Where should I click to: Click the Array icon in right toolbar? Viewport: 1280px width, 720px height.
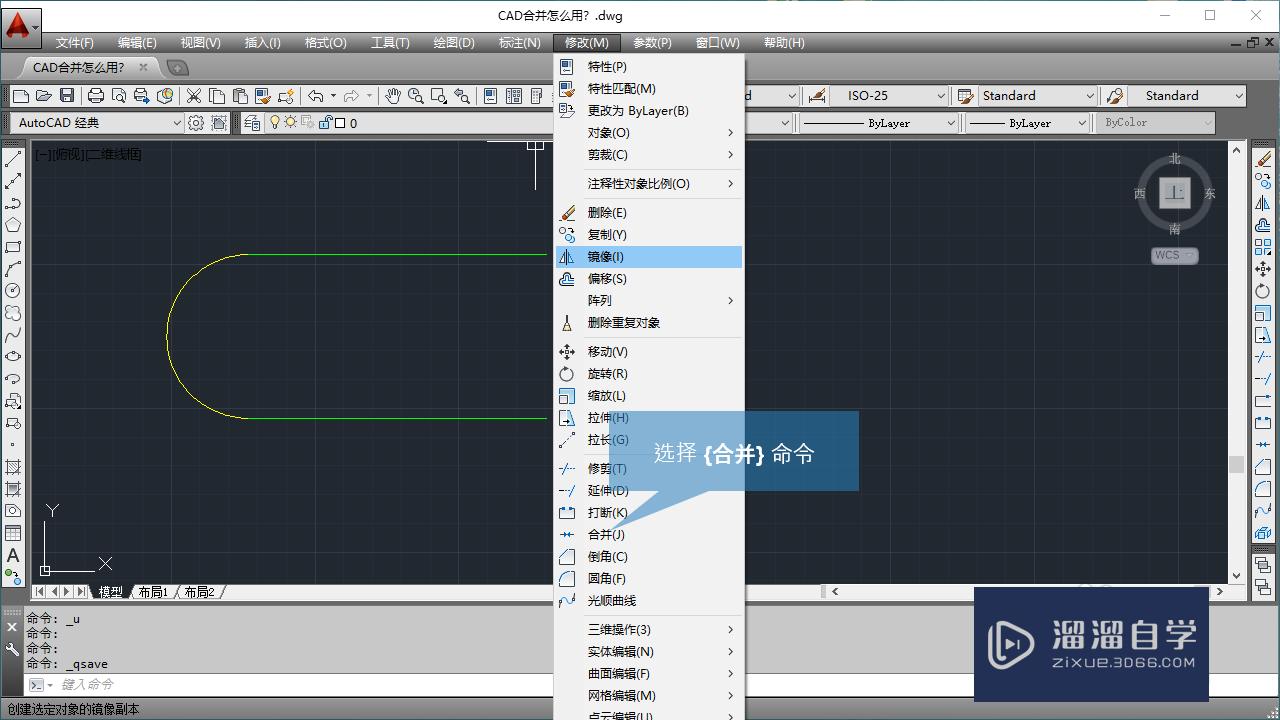[1264, 247]
